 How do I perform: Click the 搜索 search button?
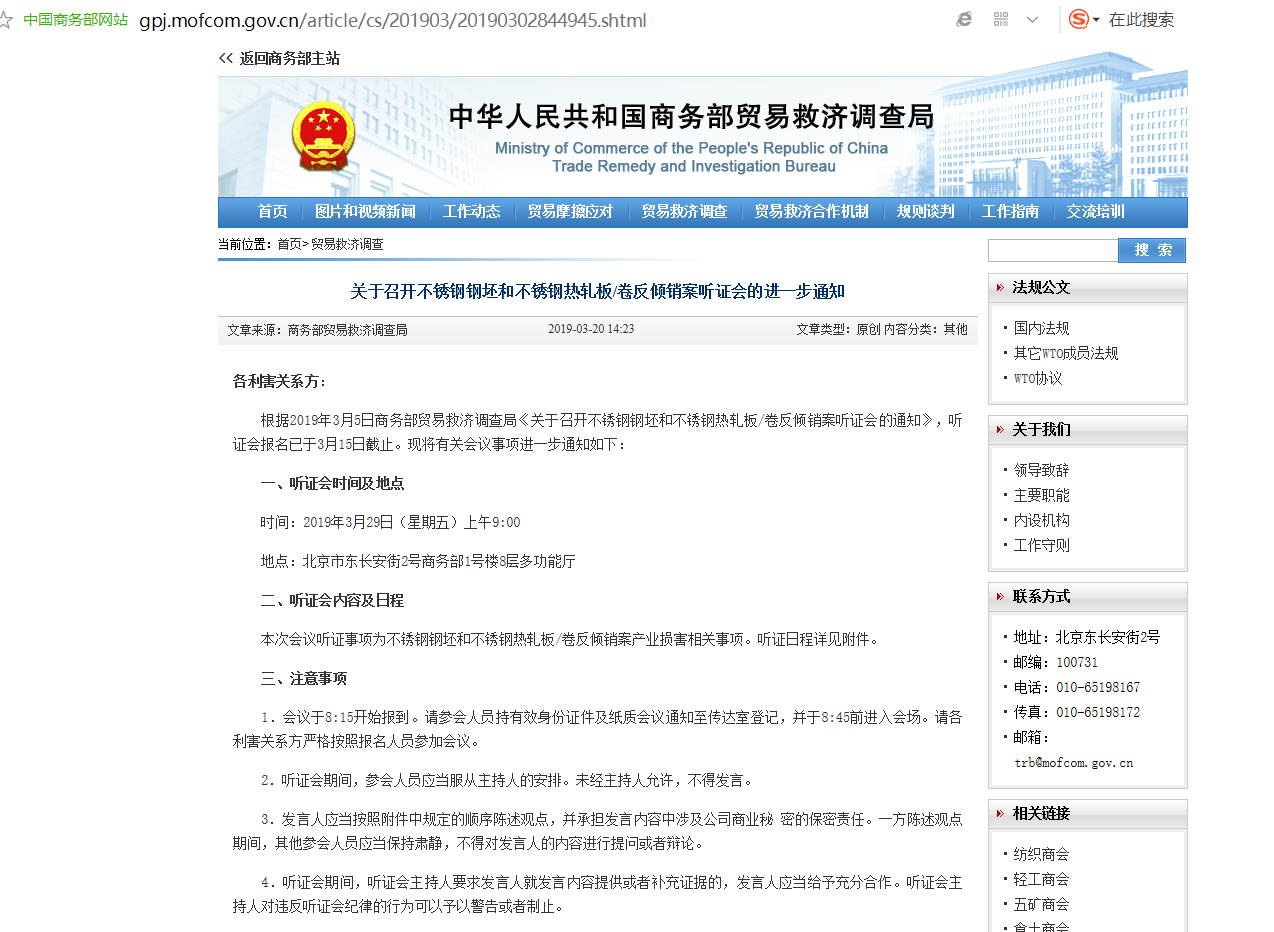1152,250
